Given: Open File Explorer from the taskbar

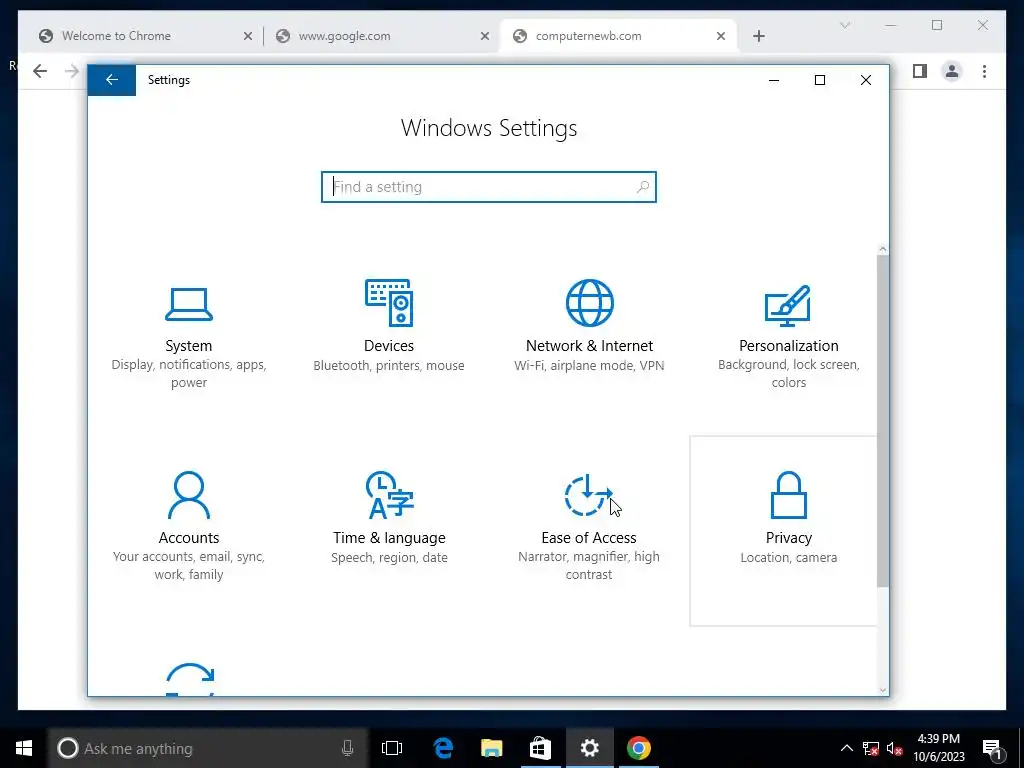Looking at the screenshot, I should click(x=491, y=748).
